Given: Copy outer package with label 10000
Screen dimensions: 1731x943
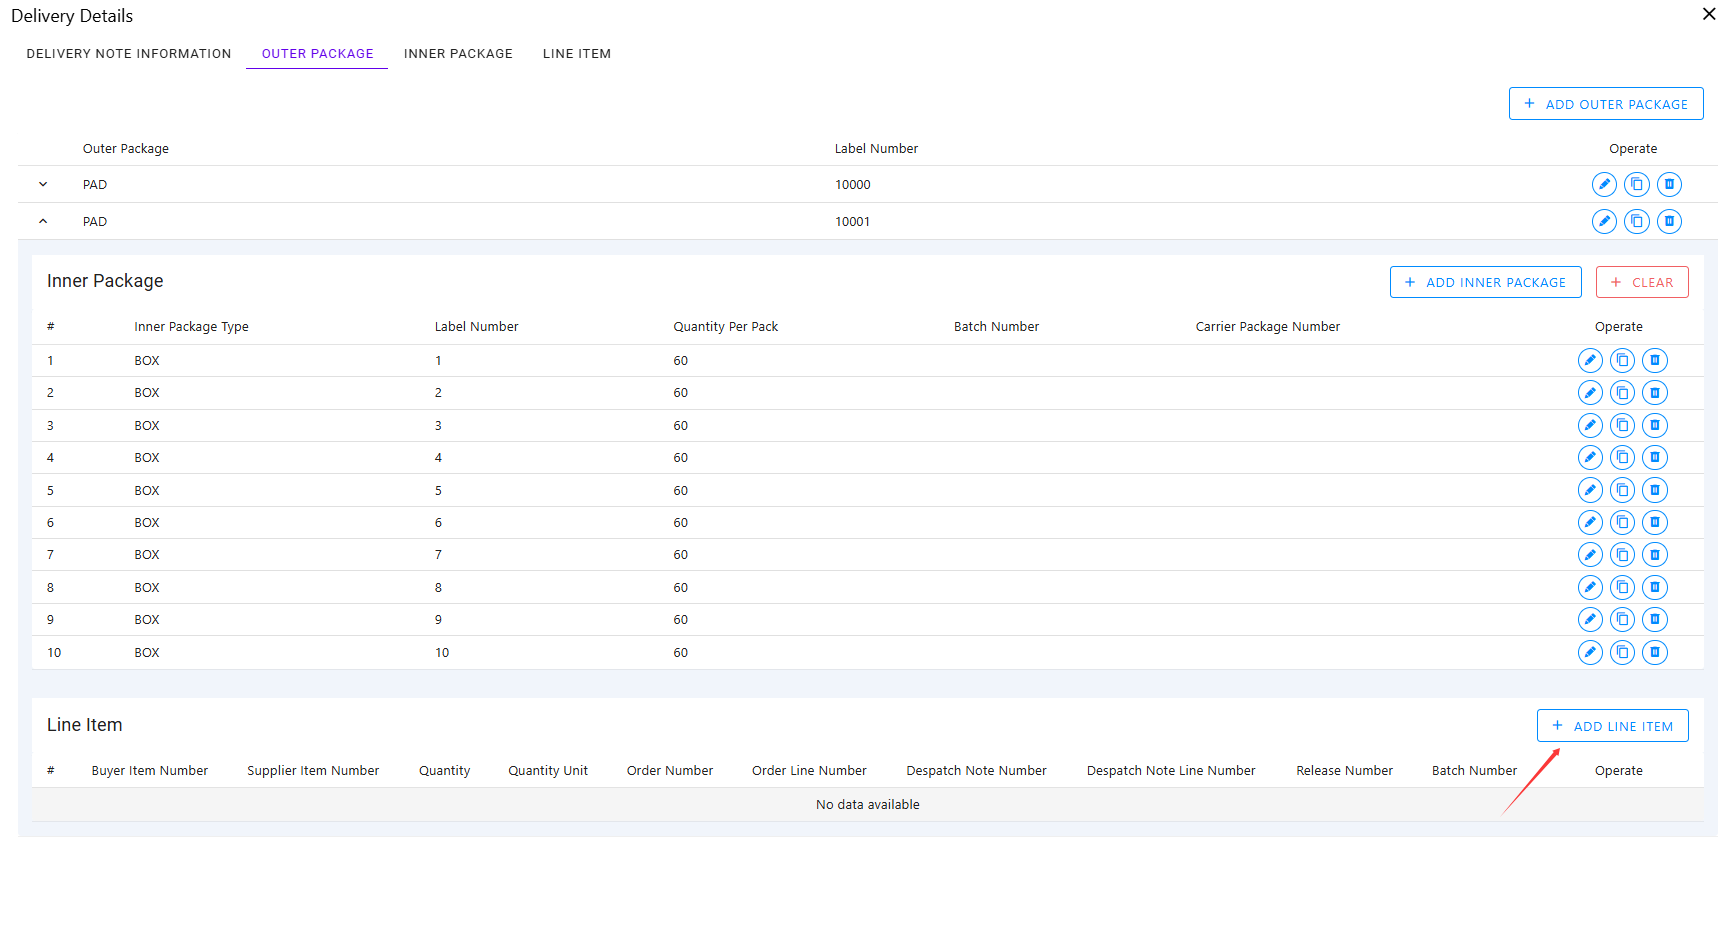Looking at the screenshot, I should [x=1636, y=185].
